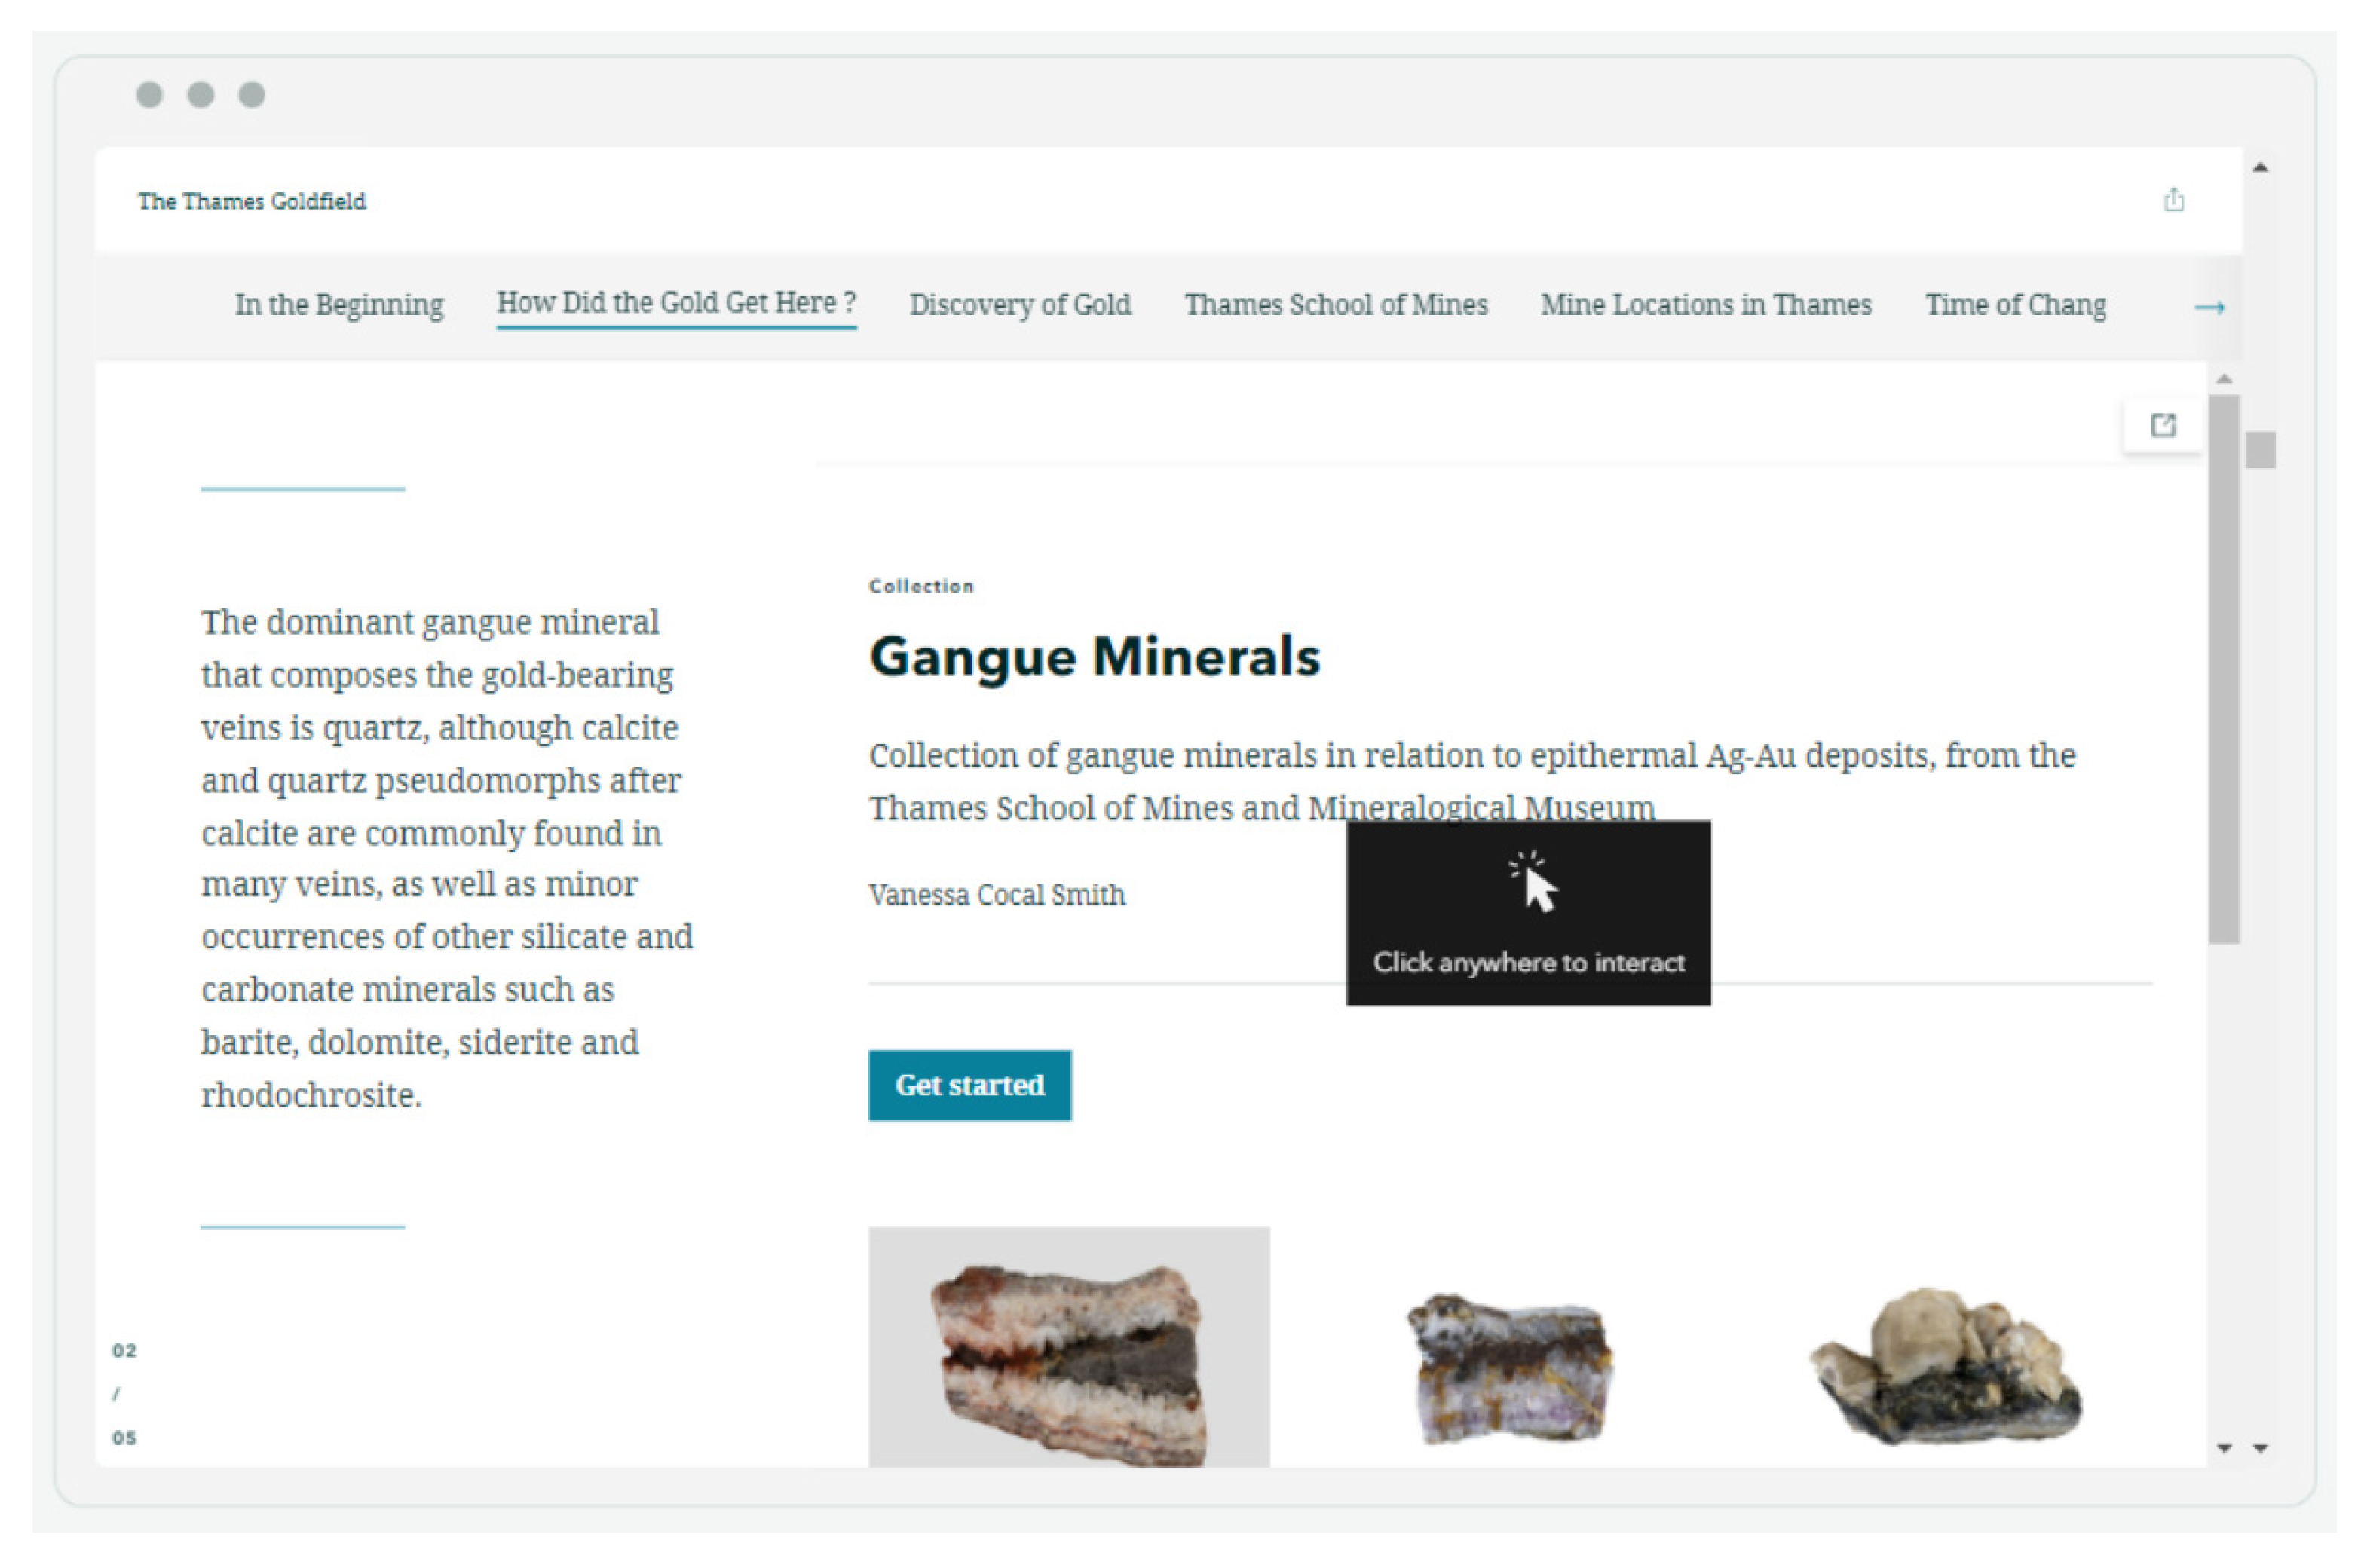Click the 'The Thames Goldfield' title link
Image resolution: width=2361 pixels, height=1568 pixels.
click(253, 200)
